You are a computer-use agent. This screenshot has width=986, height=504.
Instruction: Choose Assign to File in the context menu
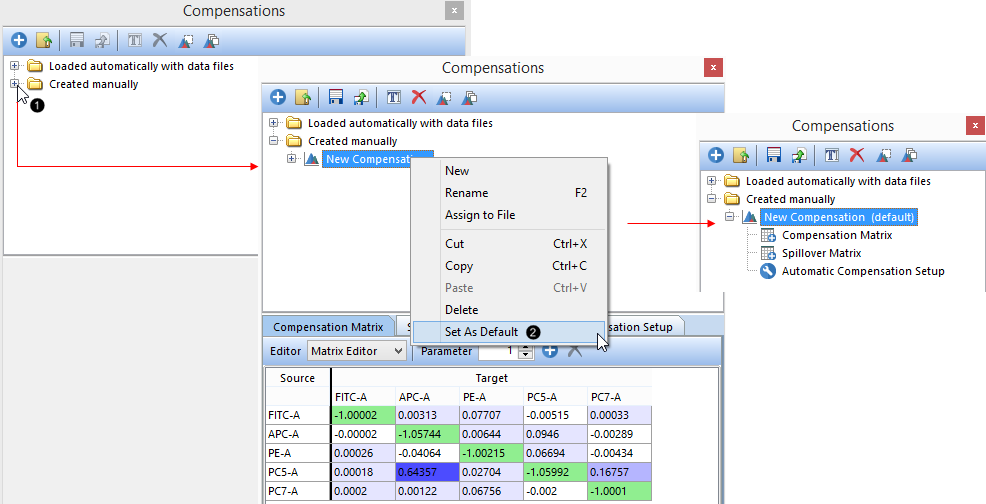tap(479, 215)
